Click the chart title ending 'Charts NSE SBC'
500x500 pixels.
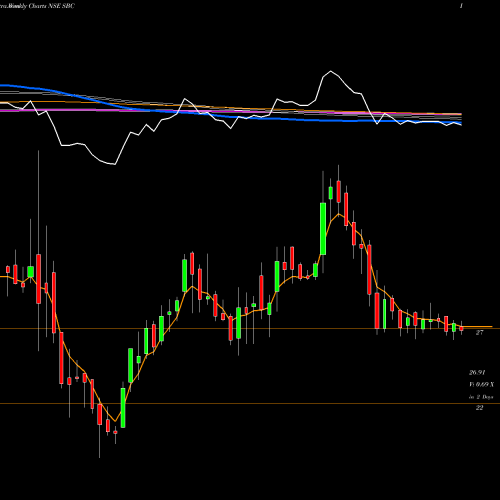pyautogui.click(x=37, y=6)
